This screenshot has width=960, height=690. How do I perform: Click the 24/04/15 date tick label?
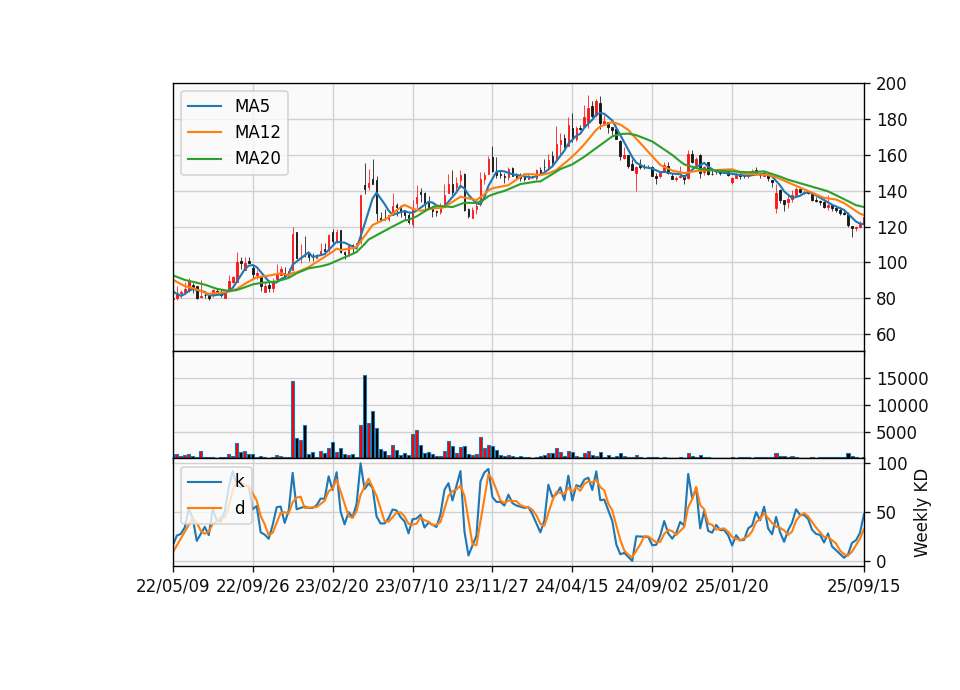click(572, 586)
